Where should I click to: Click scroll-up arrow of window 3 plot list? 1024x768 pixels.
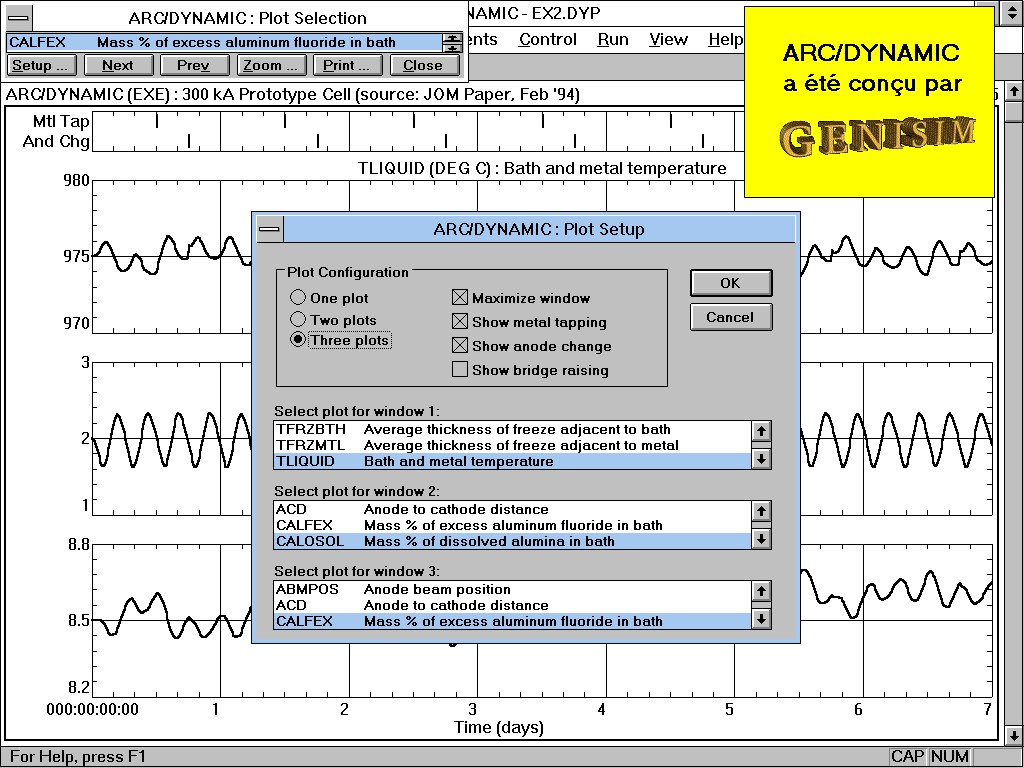coord(761,591)
